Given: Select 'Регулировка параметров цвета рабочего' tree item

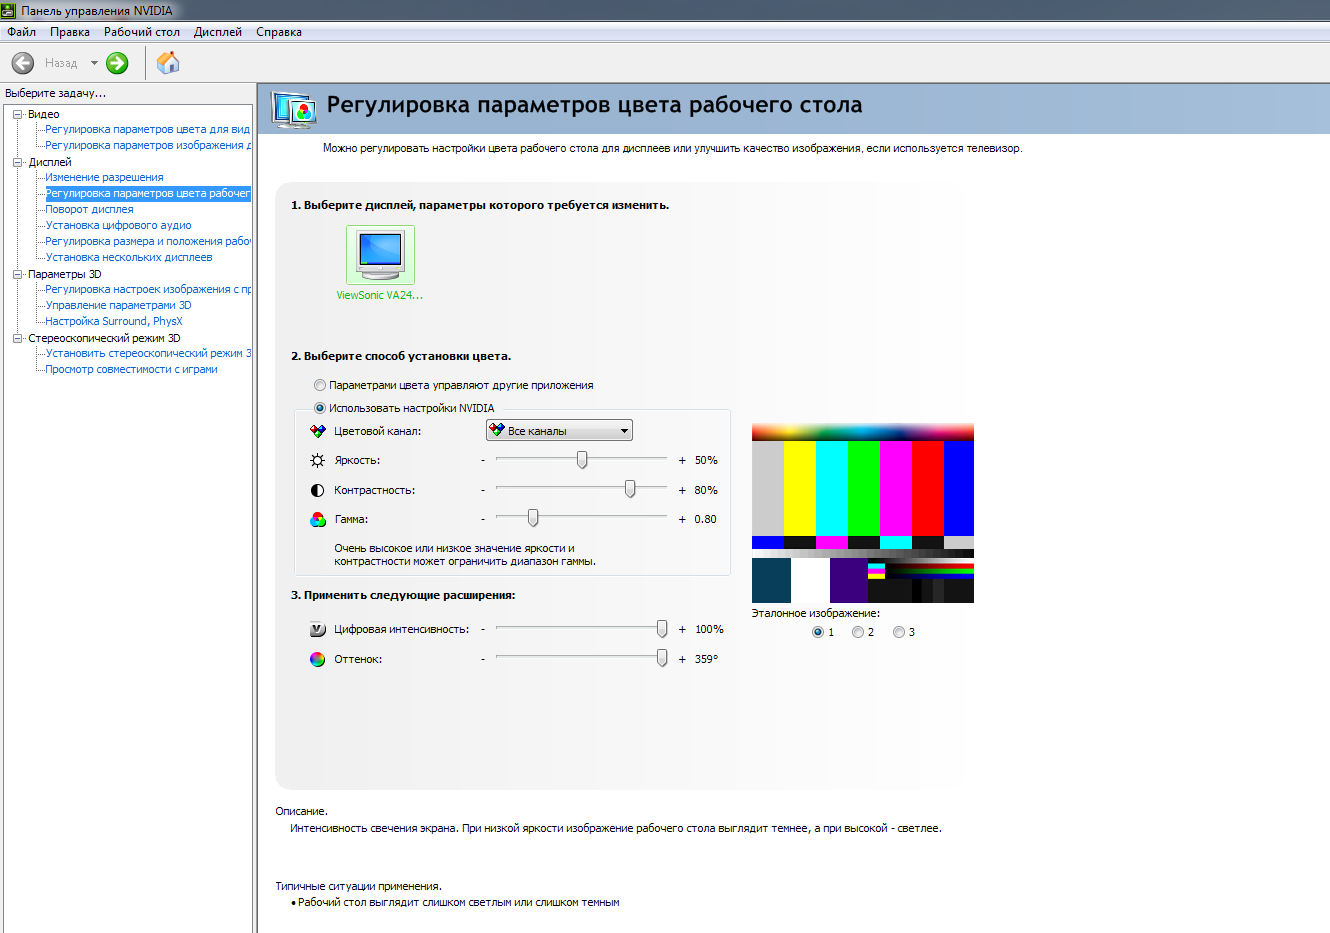Looking at the screenshot, I should click(x=148, y=193).
